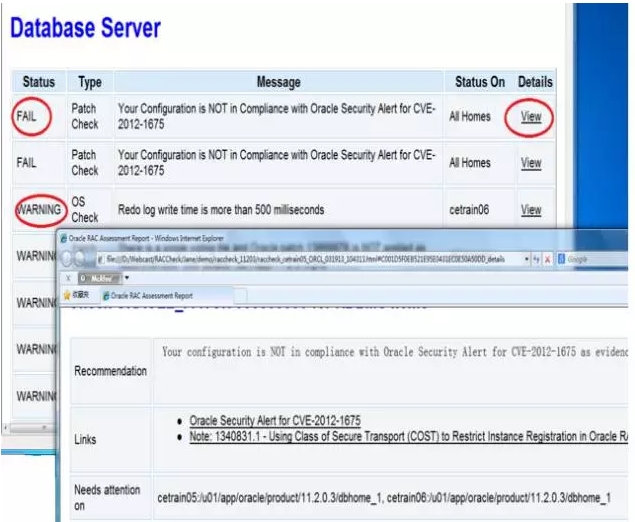Screen dimensions: 635x522
Task: Close the McAfee toolbar with X
Action: (x=68, y=278)
